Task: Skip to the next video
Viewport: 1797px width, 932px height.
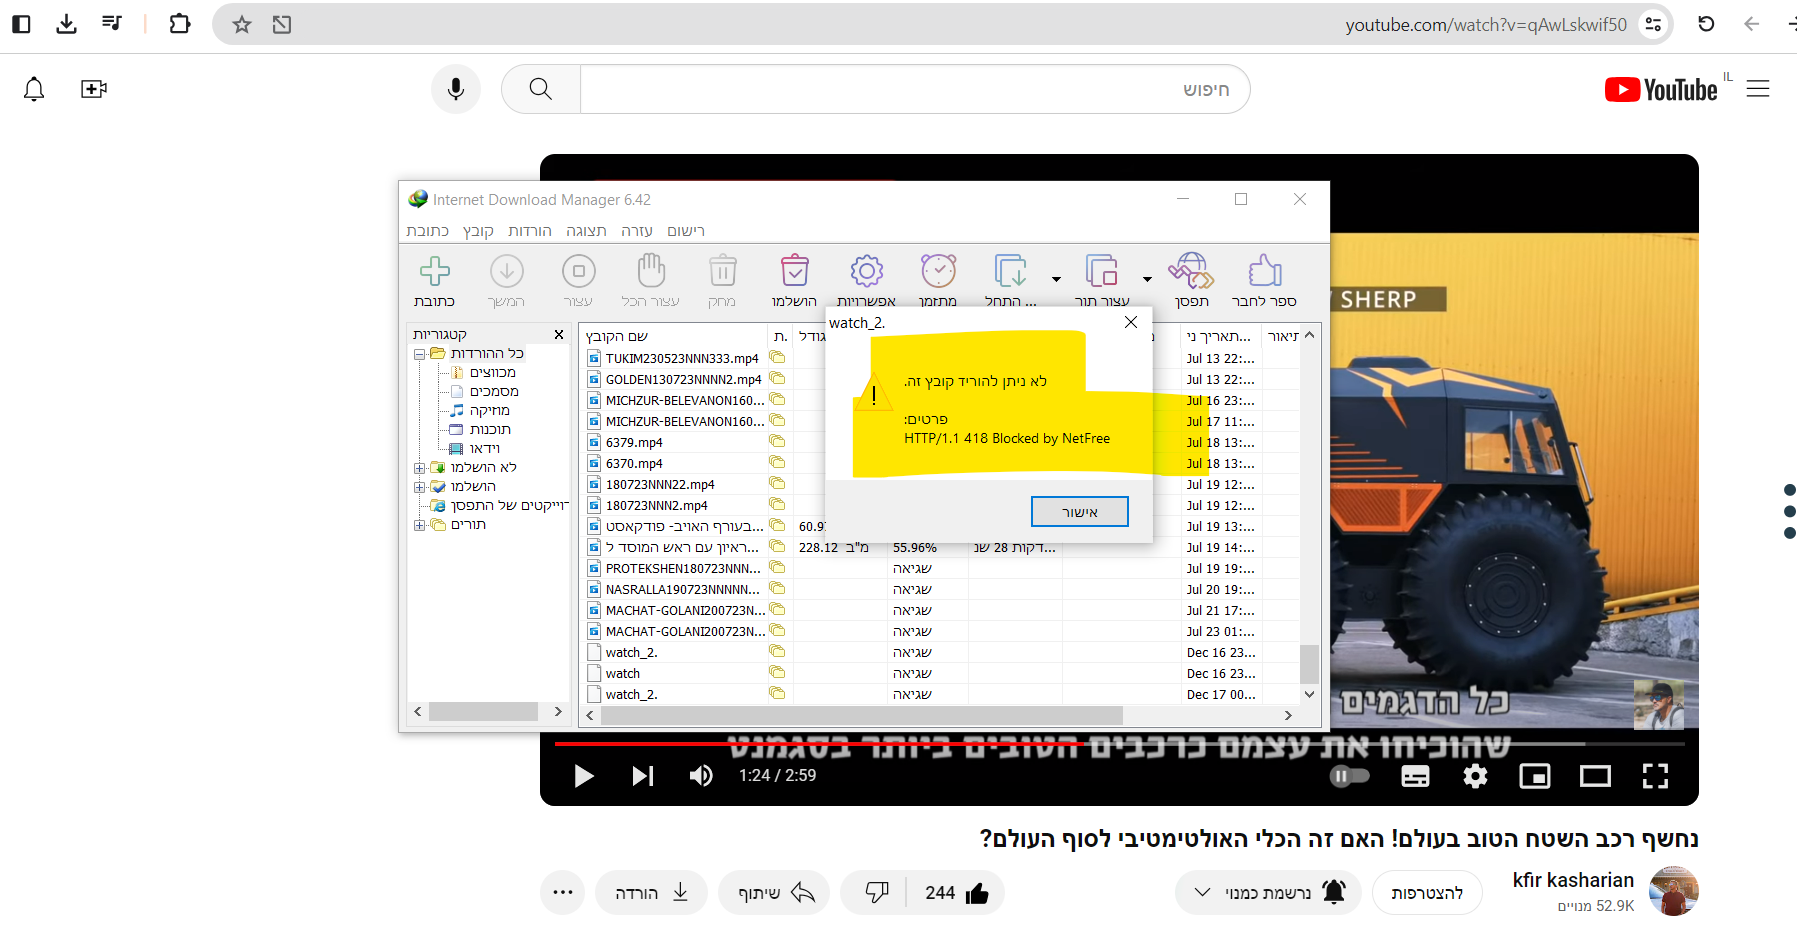Action: (x=642, y=776)
